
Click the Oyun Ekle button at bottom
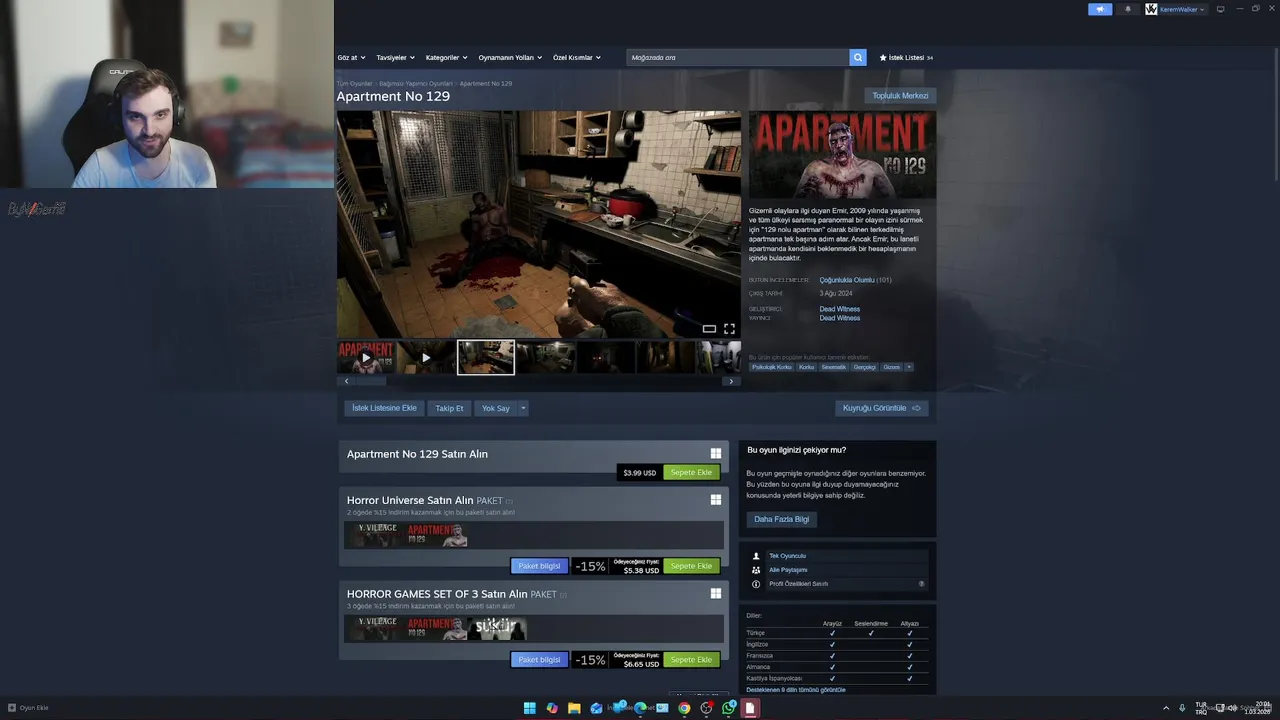click(28, 708)
